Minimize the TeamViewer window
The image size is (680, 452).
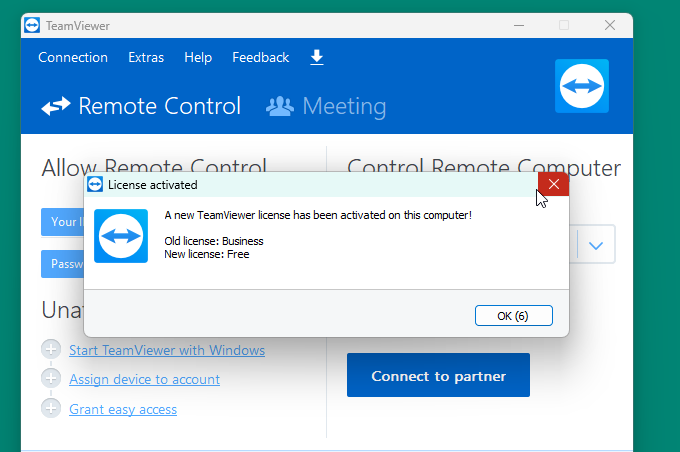519,26
